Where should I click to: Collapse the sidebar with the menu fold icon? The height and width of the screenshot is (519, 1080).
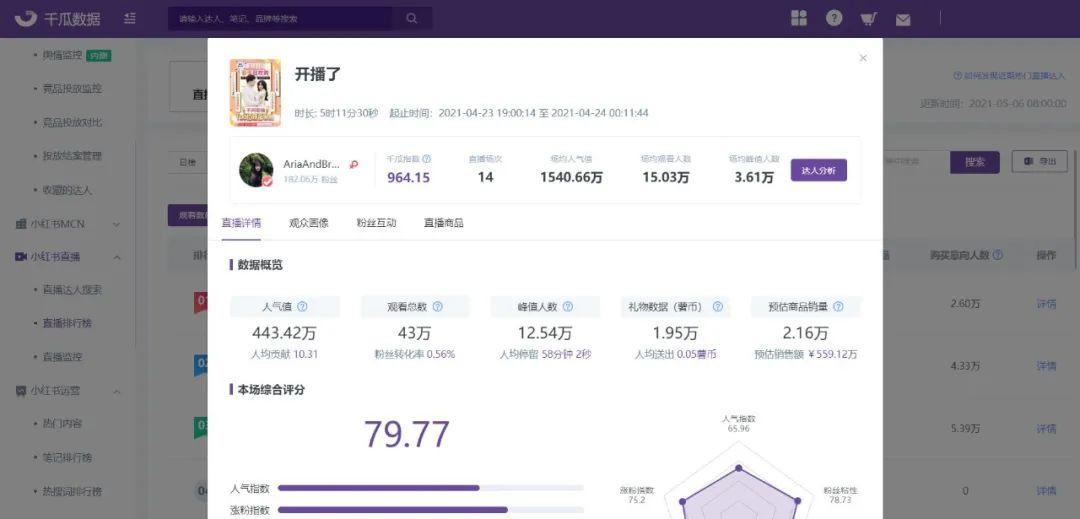[129, 19]
